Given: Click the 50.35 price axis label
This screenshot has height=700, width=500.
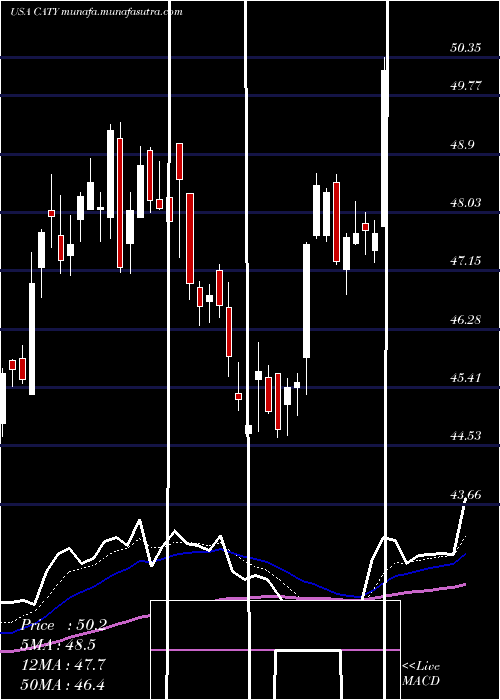Looking at the screenshot, I should coord(466,47).
